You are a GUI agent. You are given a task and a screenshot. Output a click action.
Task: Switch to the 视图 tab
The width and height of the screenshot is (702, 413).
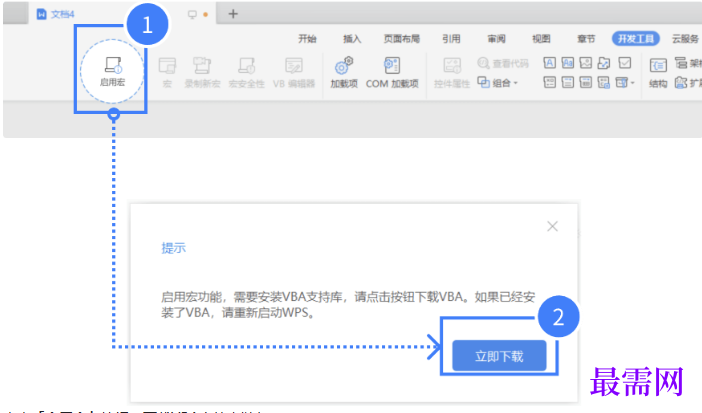[x=541, y=39]
